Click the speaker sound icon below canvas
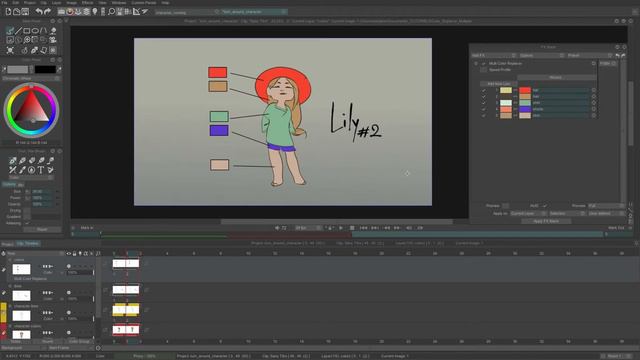 [x=277, y=228]
